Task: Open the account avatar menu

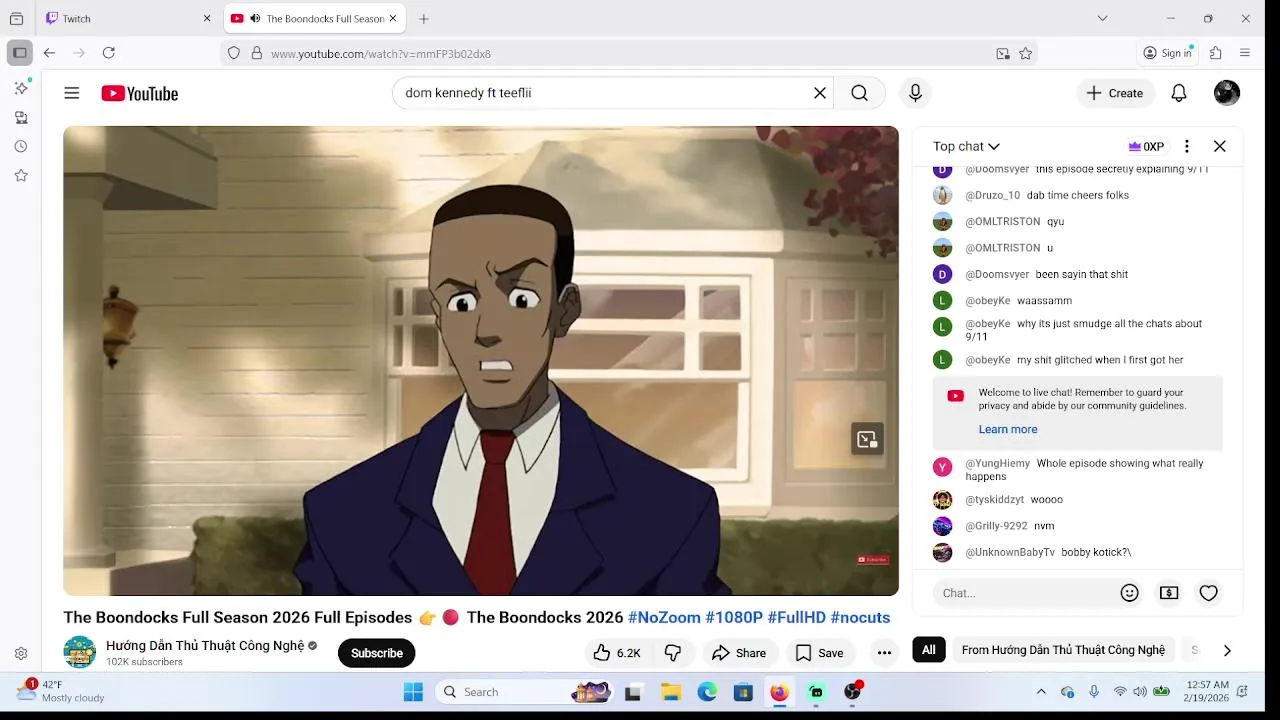Action: pyautogui.click(x=1227, y=93)
